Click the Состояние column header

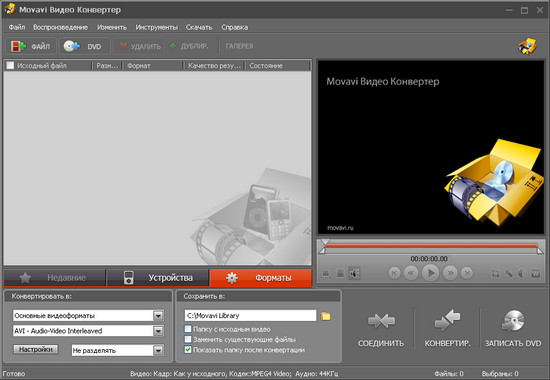[x=278, y=66]
